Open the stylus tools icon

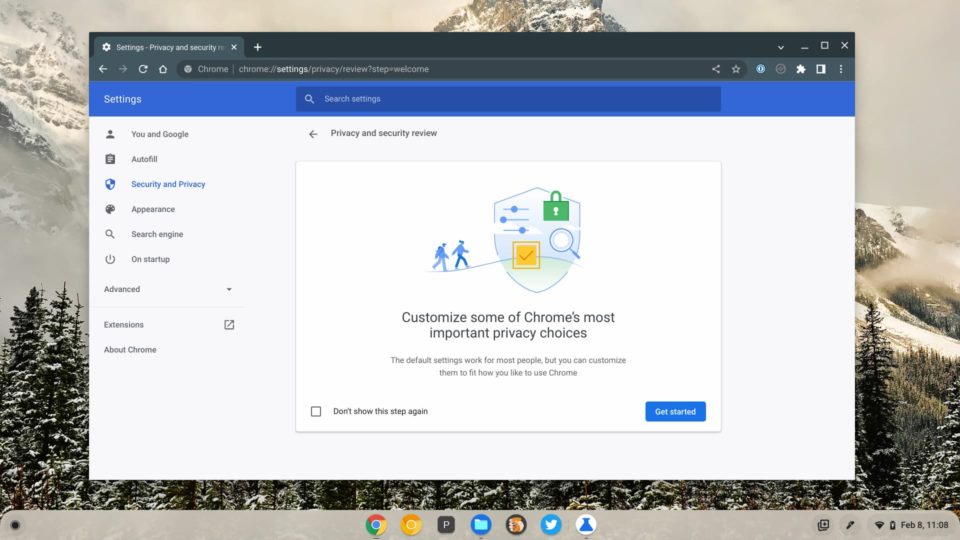pyautogui.click(x=850, y=525)
